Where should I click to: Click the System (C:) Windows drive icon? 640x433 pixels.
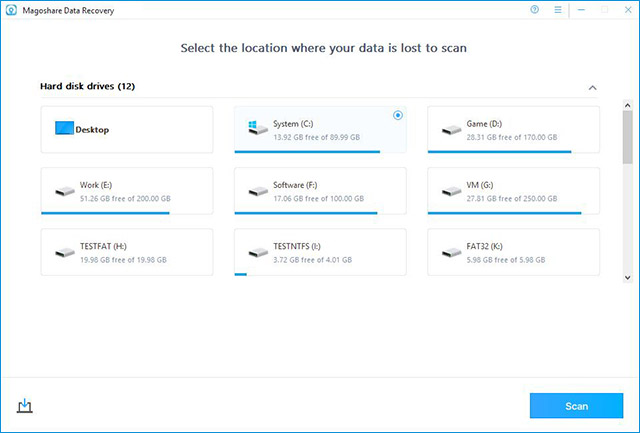click(258, 128)
